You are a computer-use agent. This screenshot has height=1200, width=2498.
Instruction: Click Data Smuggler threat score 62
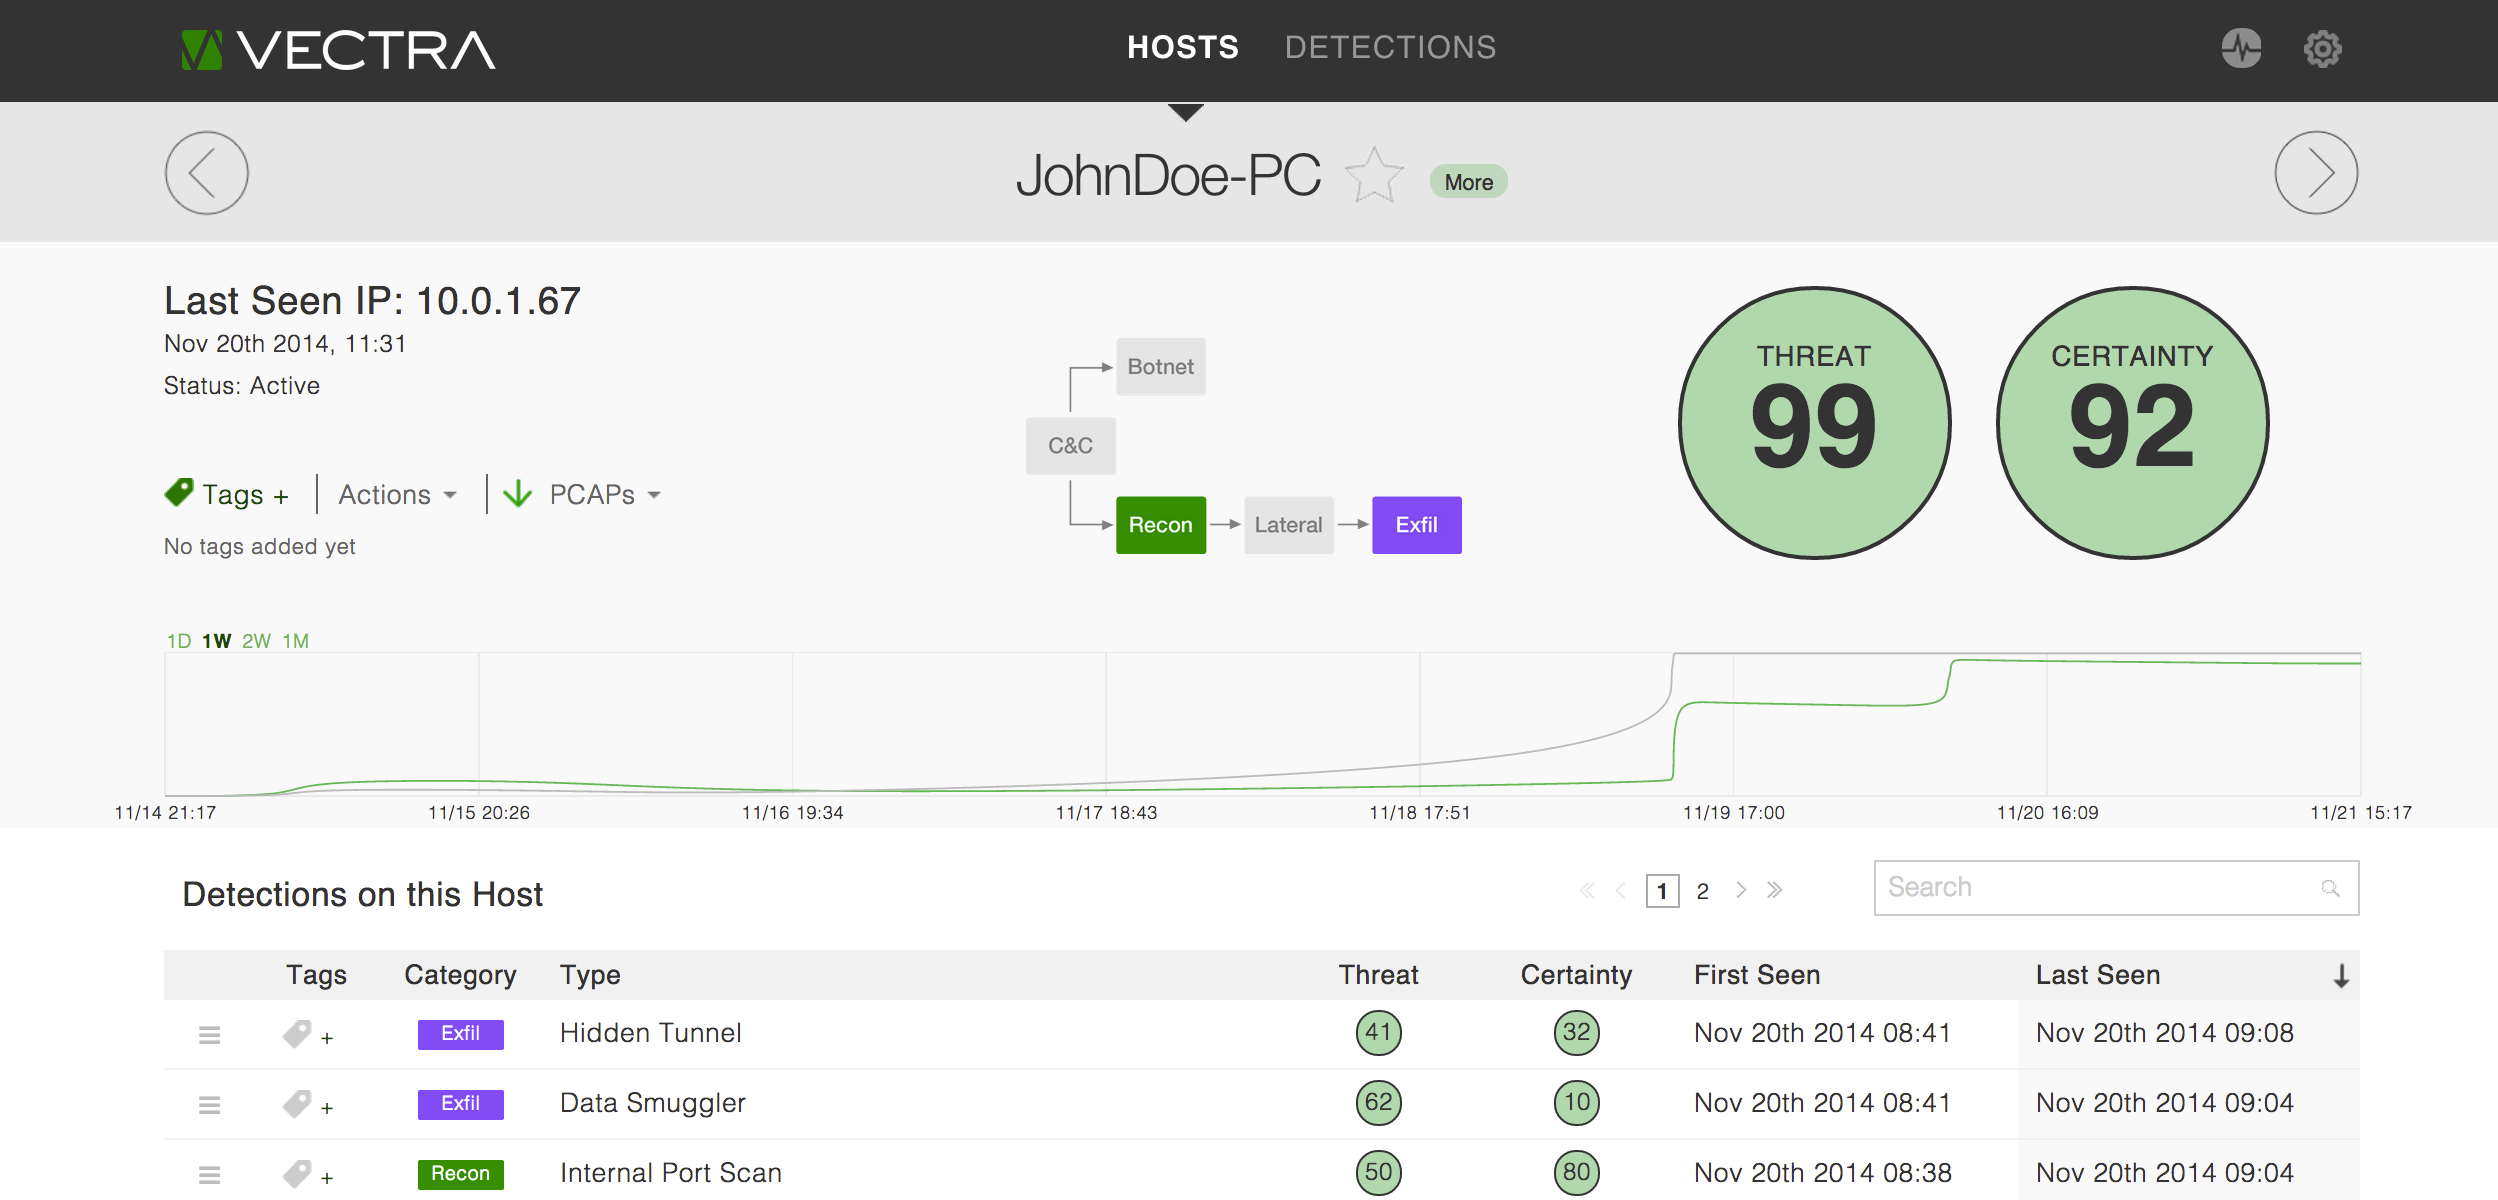[1378, 1103]
